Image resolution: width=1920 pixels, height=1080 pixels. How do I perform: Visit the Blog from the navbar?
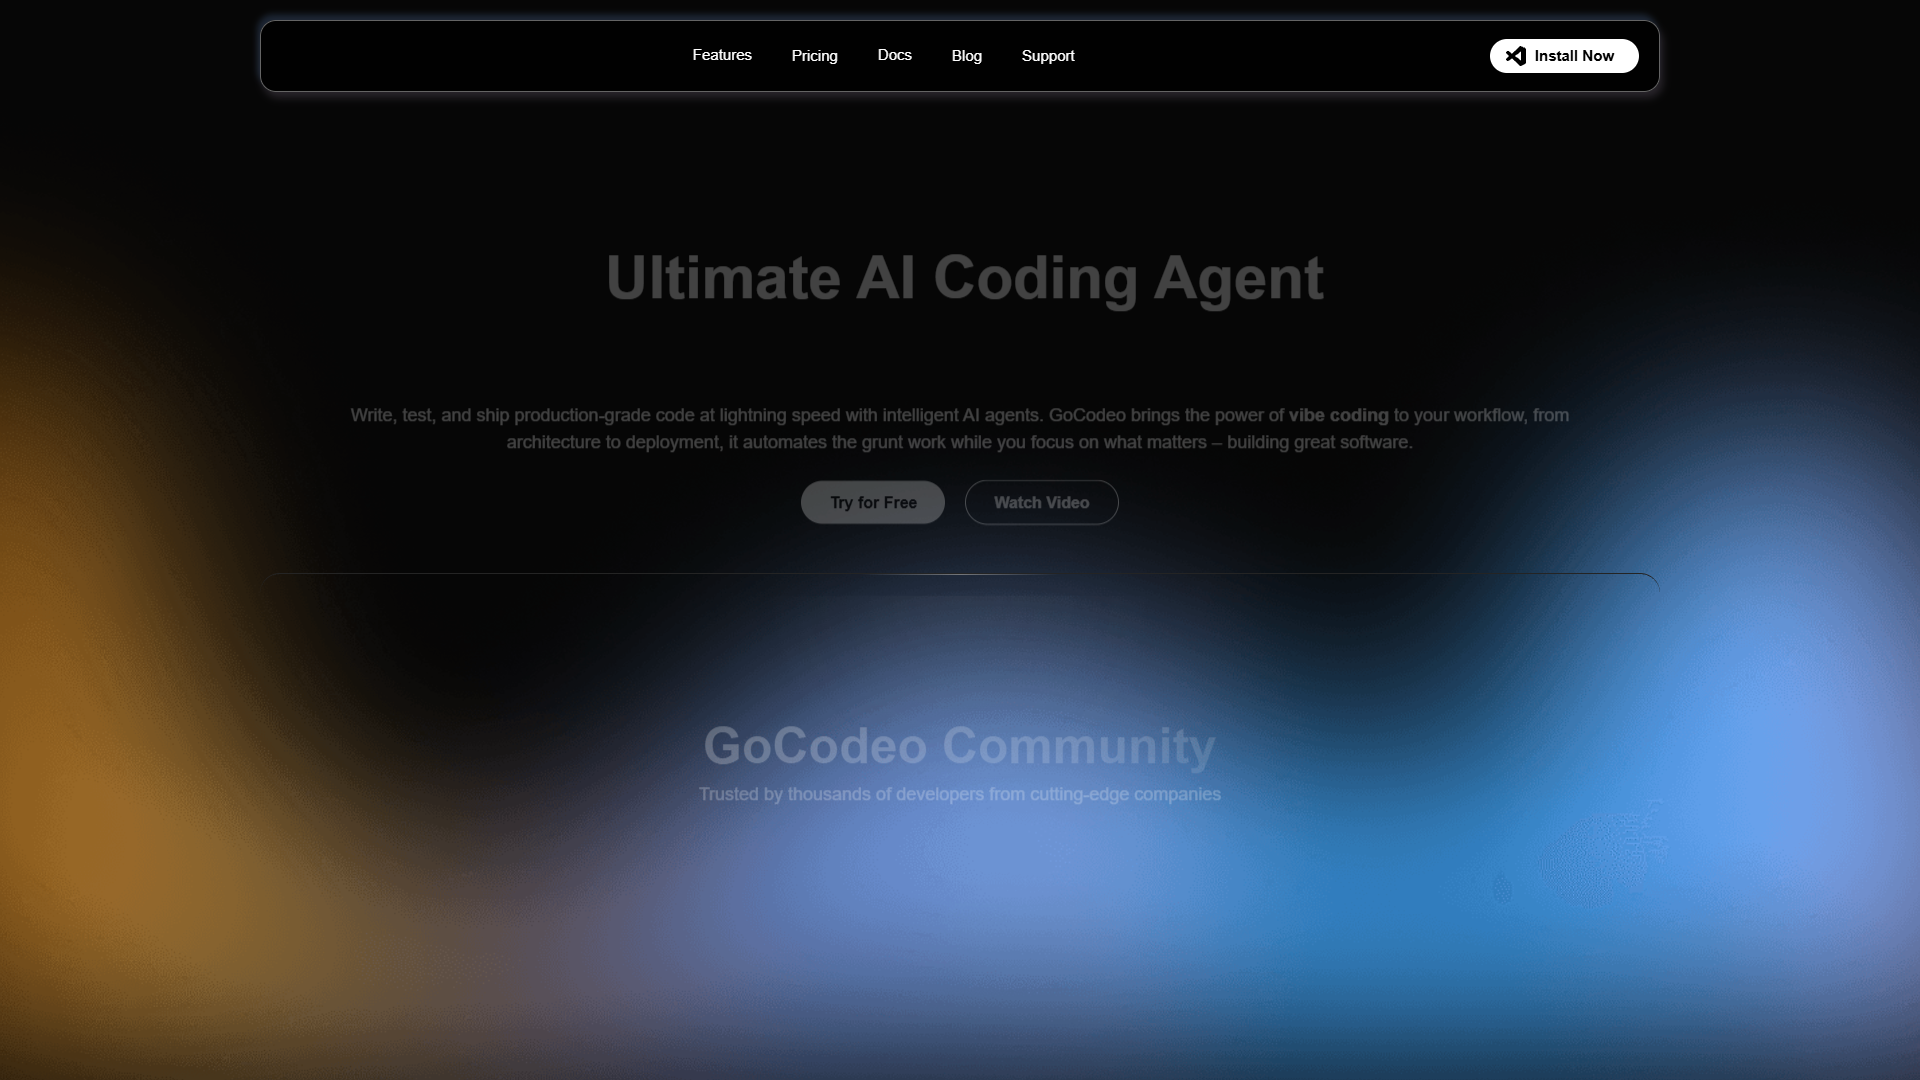[x=967, y=56]
